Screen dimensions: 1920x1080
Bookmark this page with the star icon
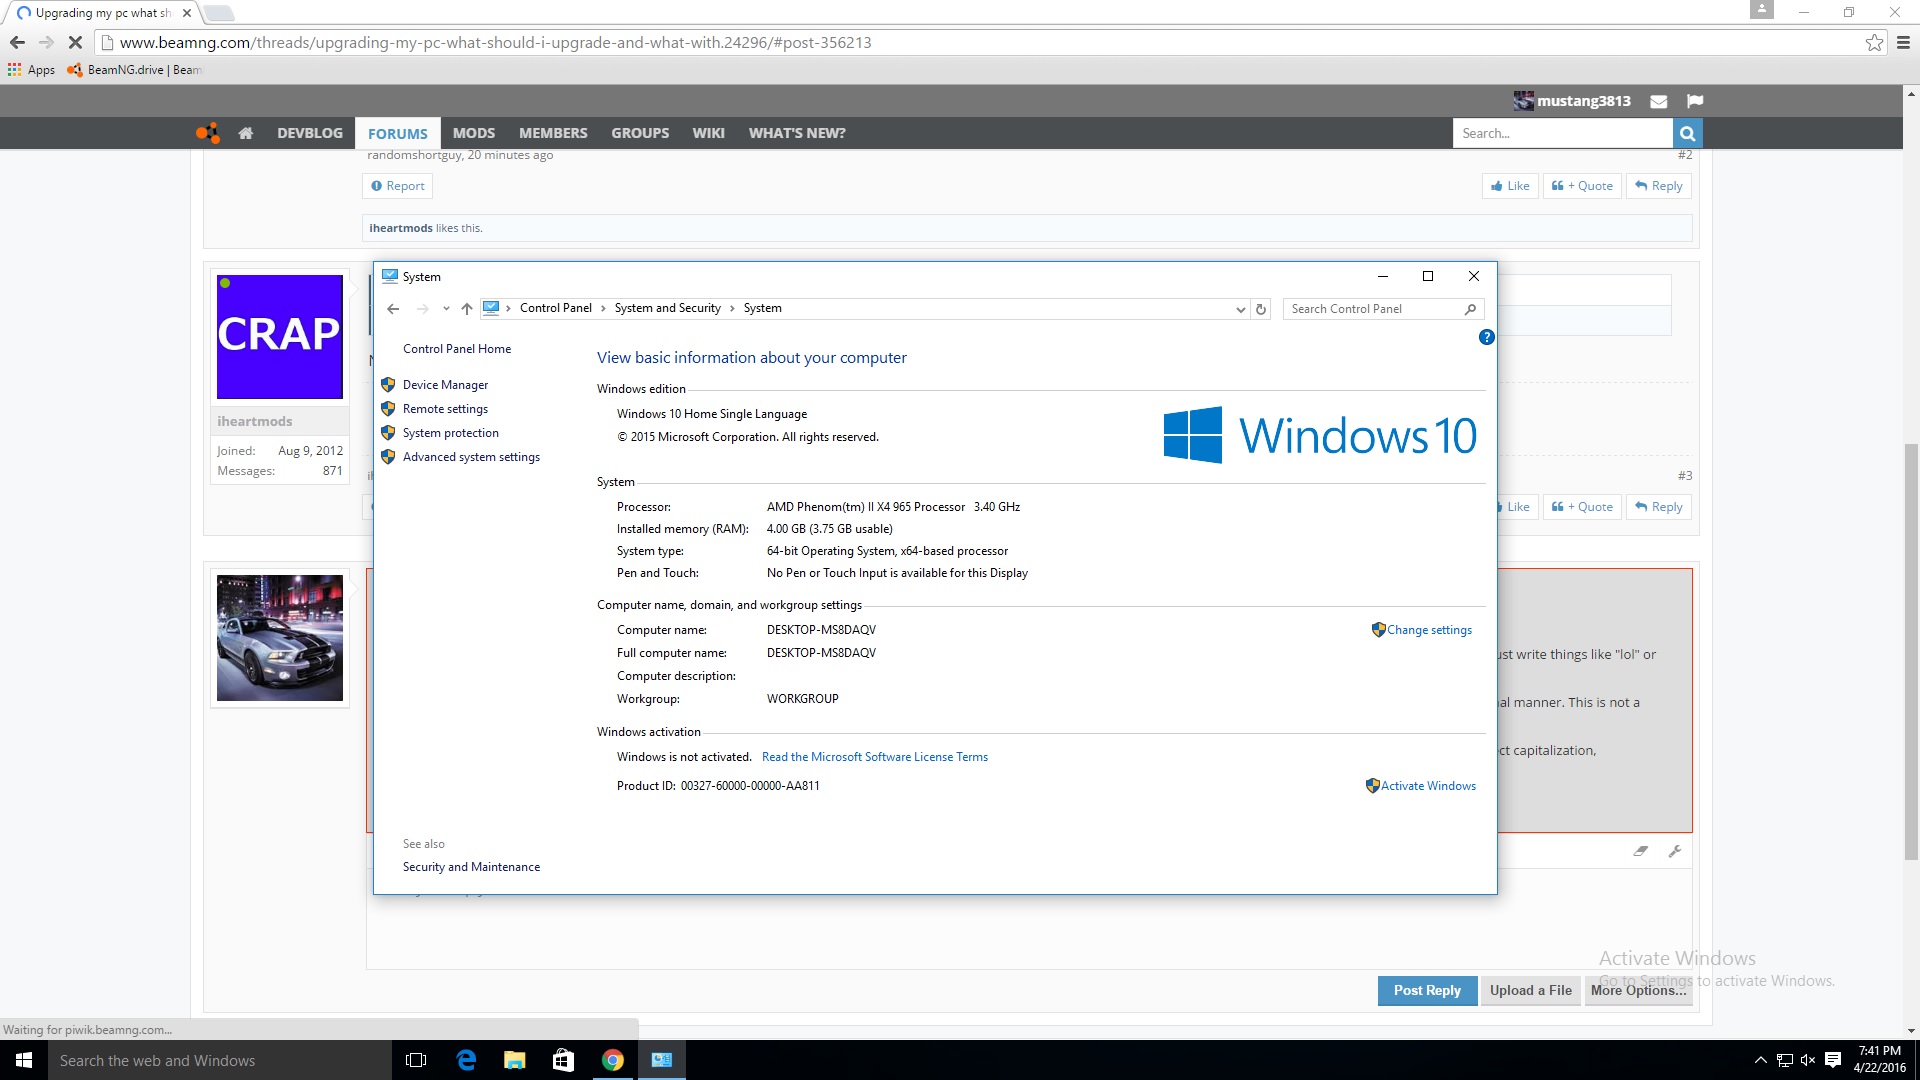[1874, 43]
